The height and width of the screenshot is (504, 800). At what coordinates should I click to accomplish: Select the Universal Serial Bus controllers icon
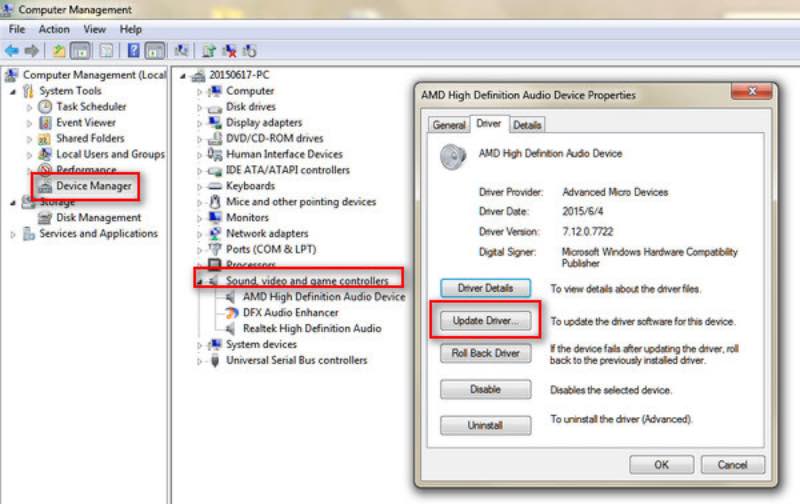tap(215, 361)
